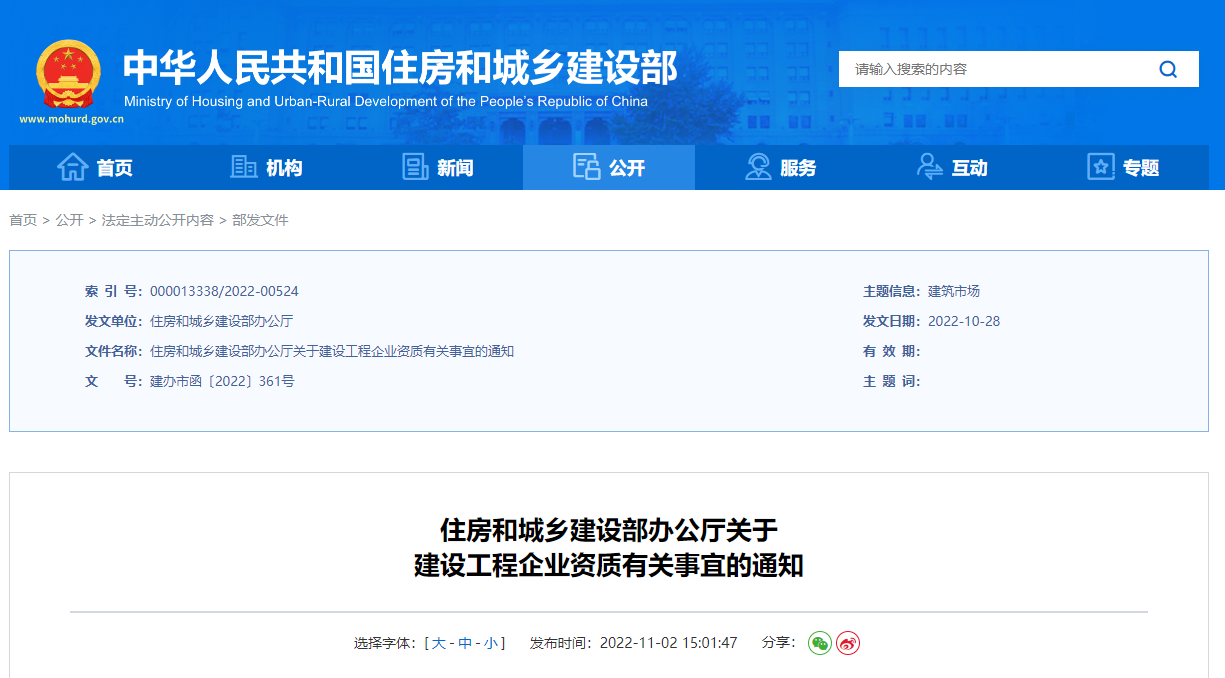
Task: Click the star icon beside 专题
Action: [1100, 167]
